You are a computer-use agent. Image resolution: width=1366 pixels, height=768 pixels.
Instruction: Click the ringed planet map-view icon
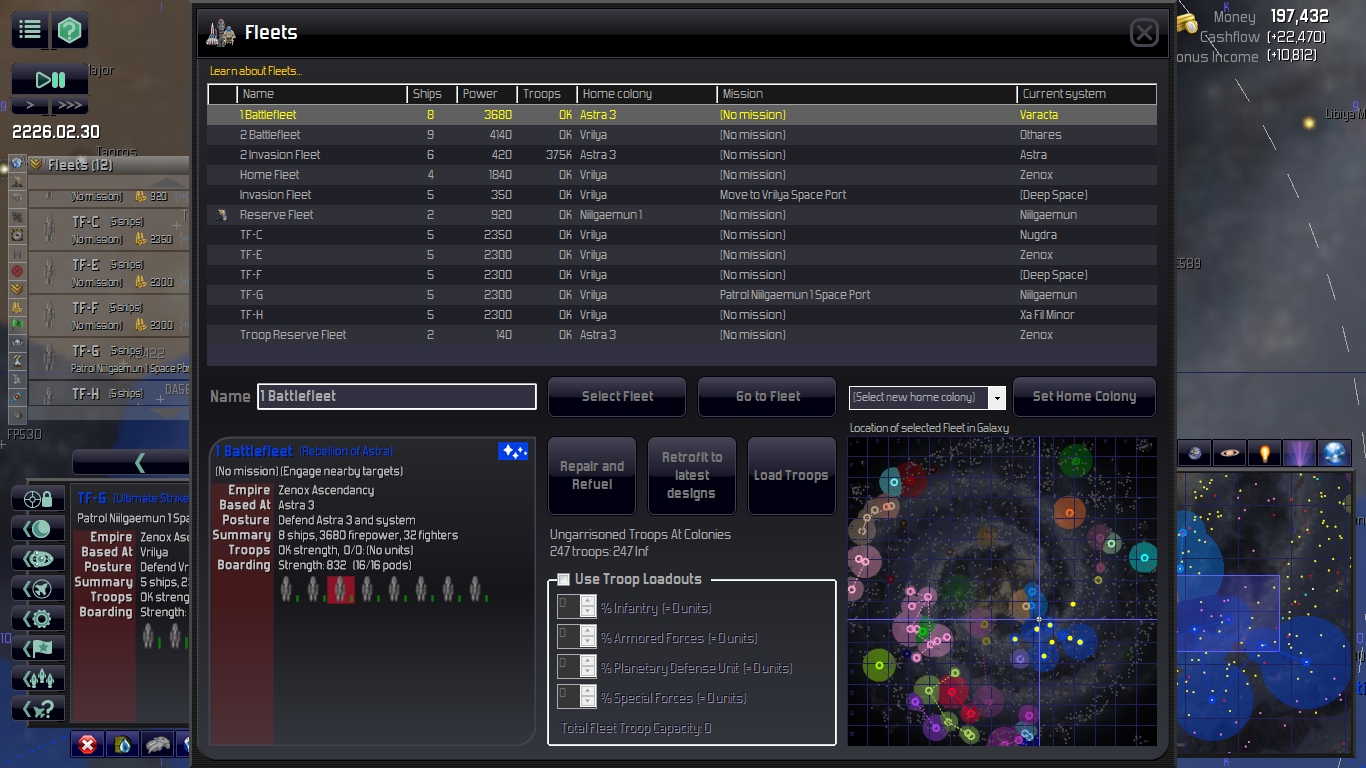(1229, 453)
